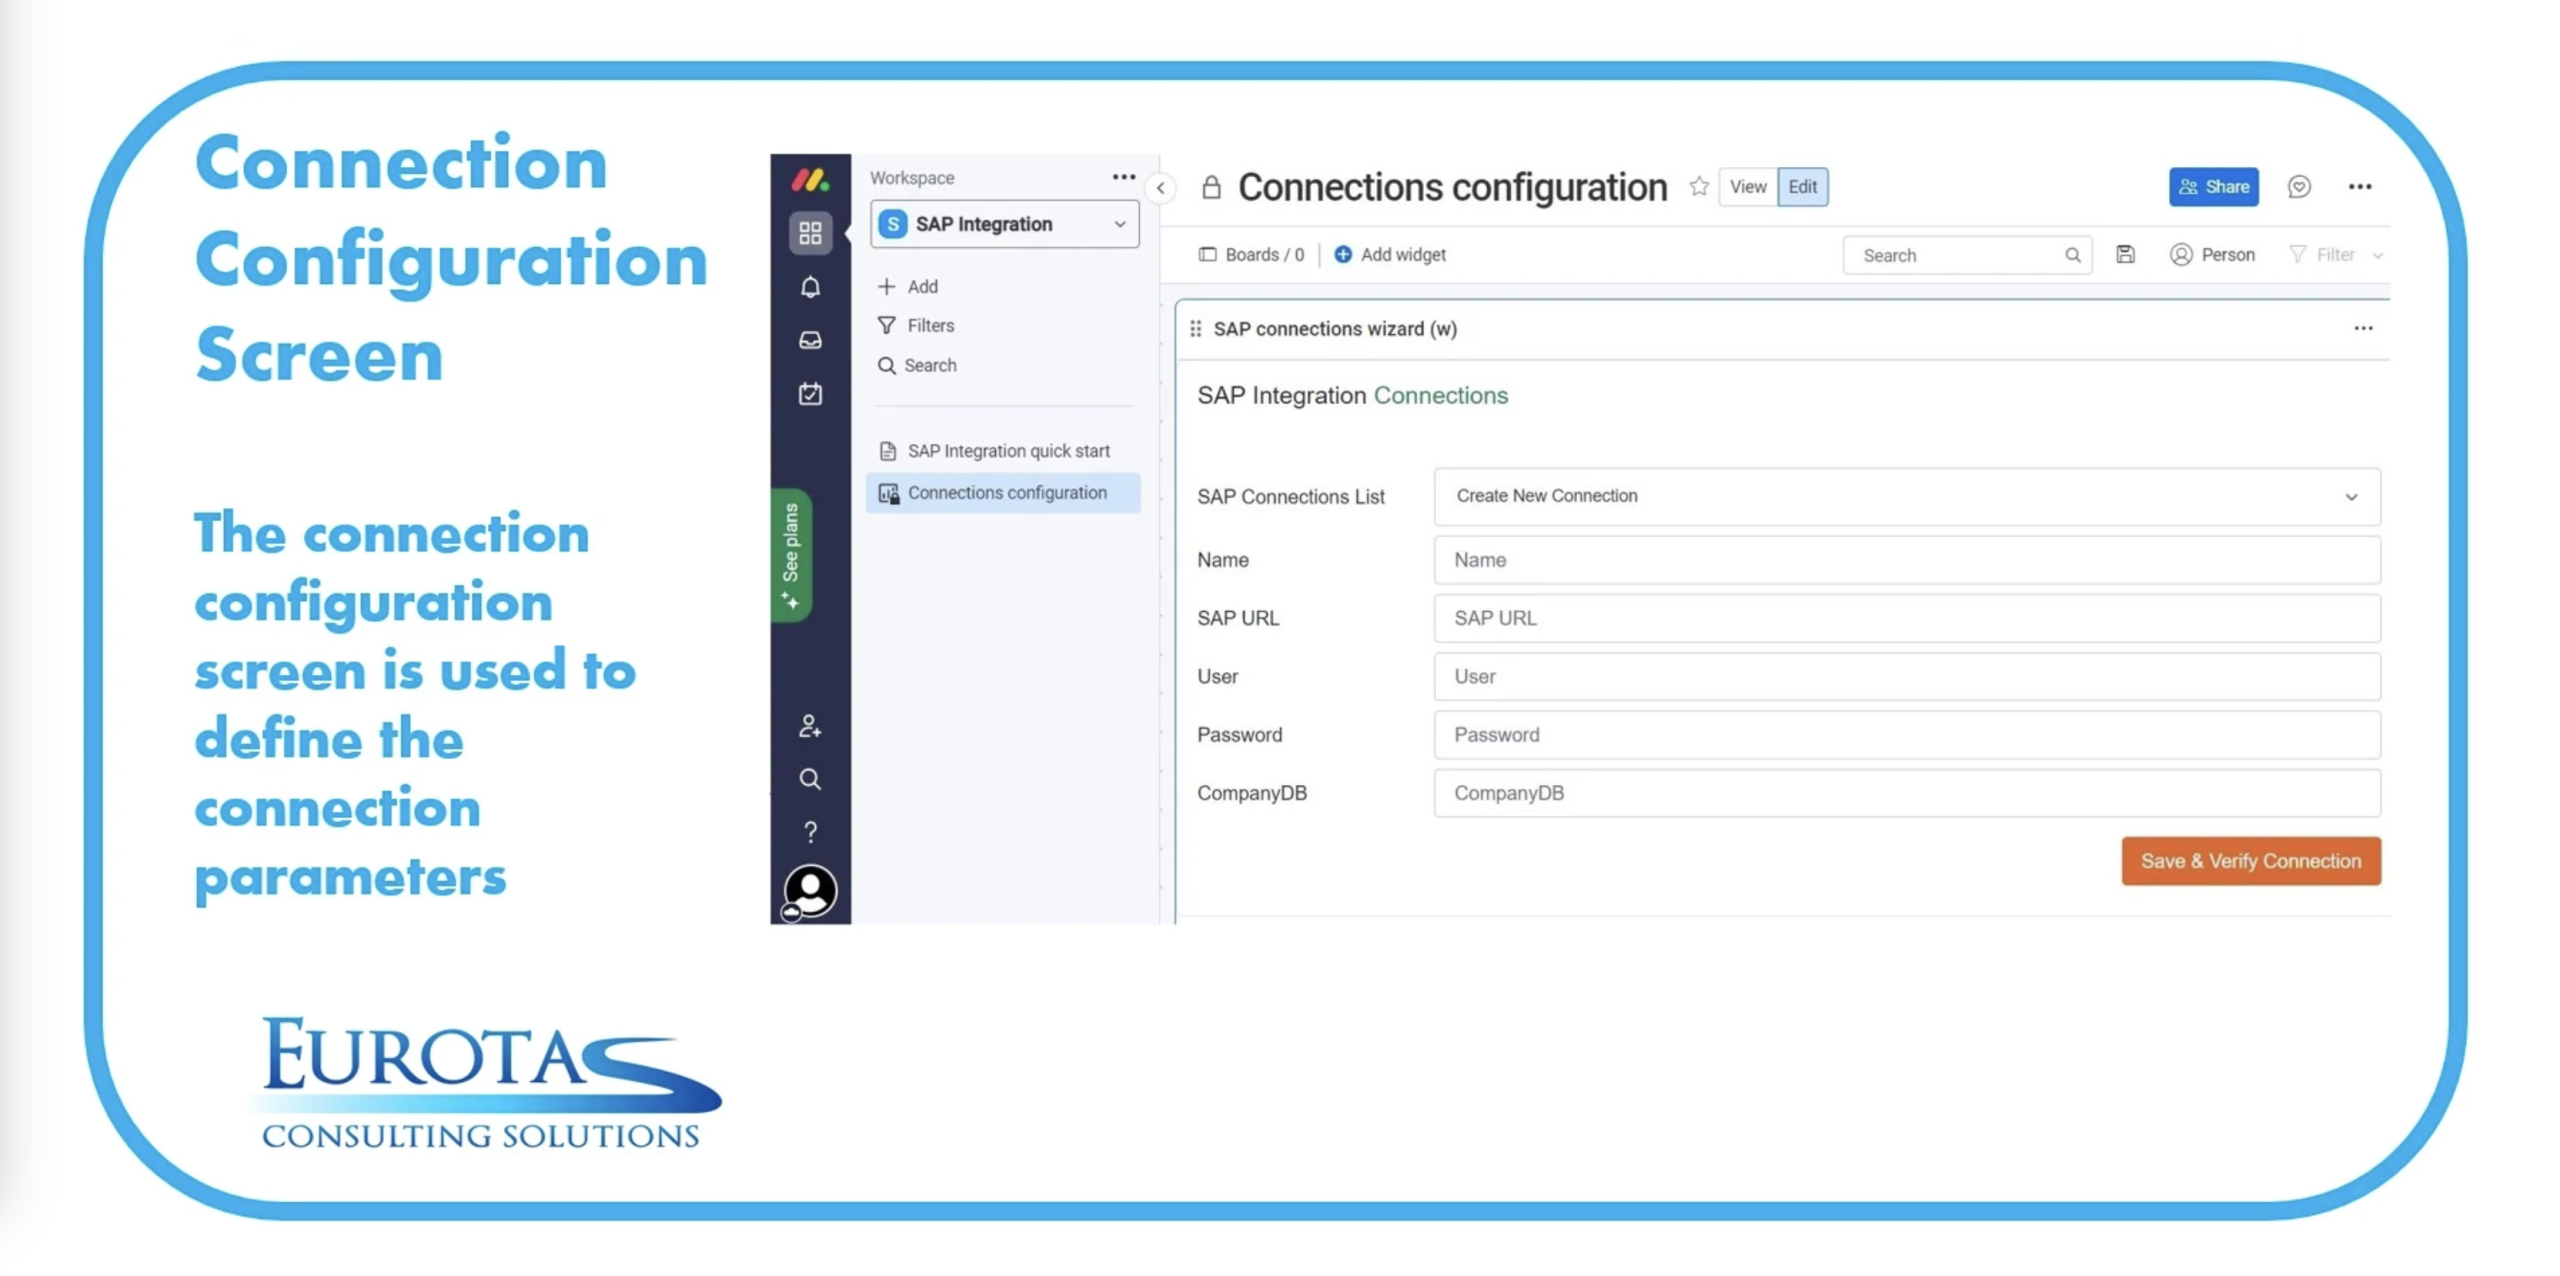
Task: Click the invite members icon
Action: [810, 726]
